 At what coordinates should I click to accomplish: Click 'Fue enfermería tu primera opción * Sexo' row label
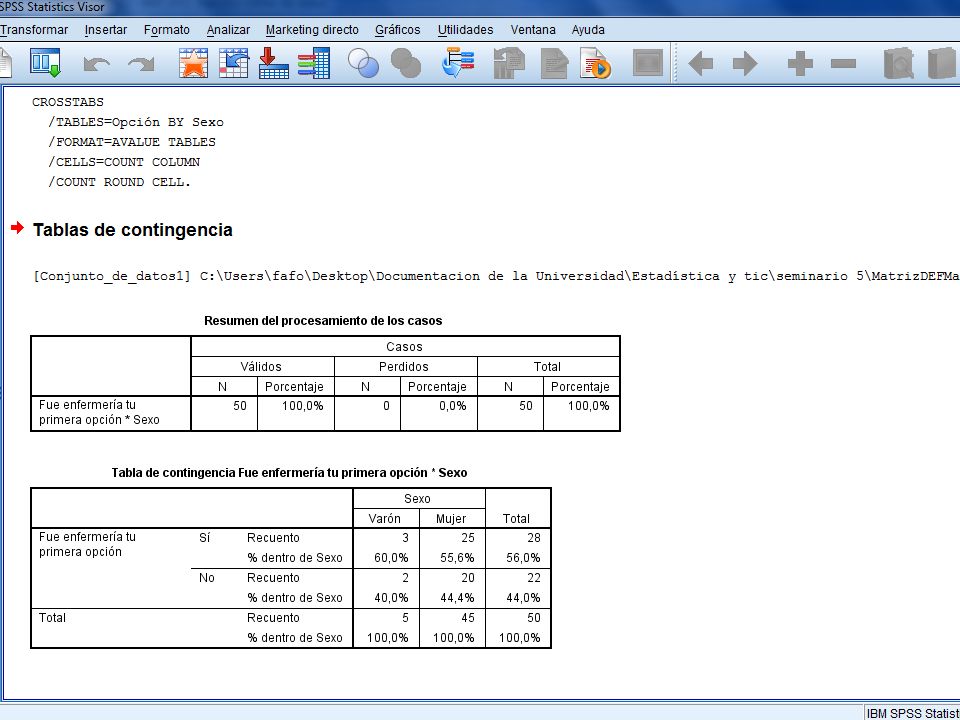click(99, 413)
